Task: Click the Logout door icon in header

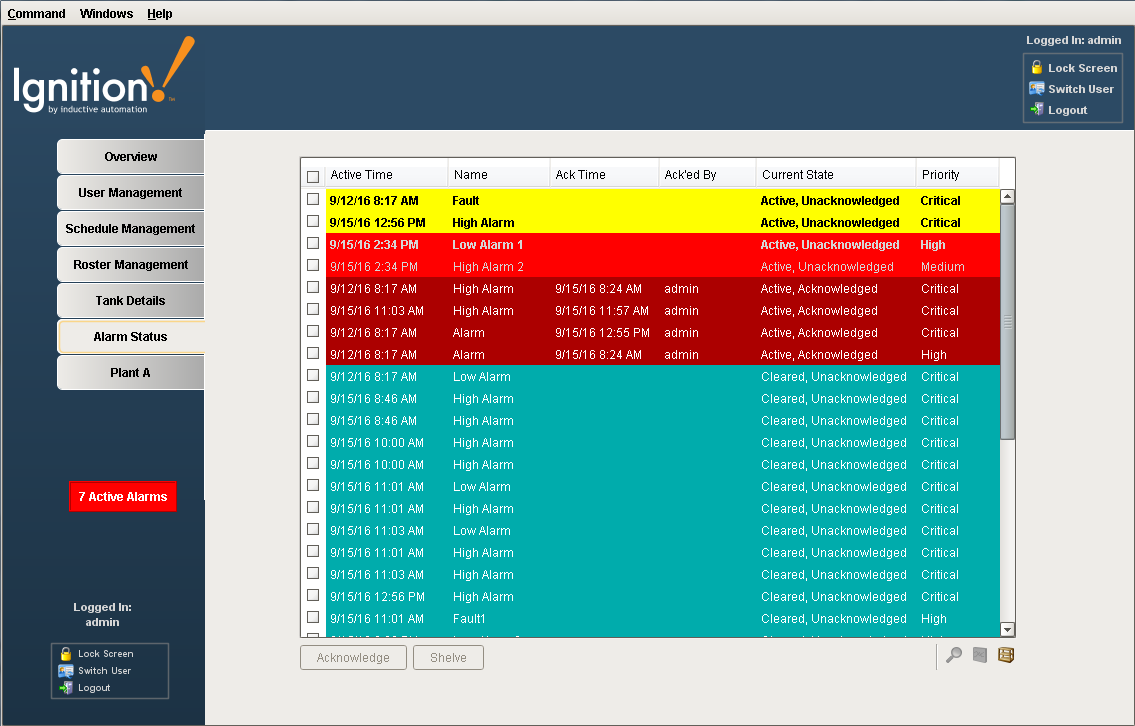Action: click(x=1037, y=109)
